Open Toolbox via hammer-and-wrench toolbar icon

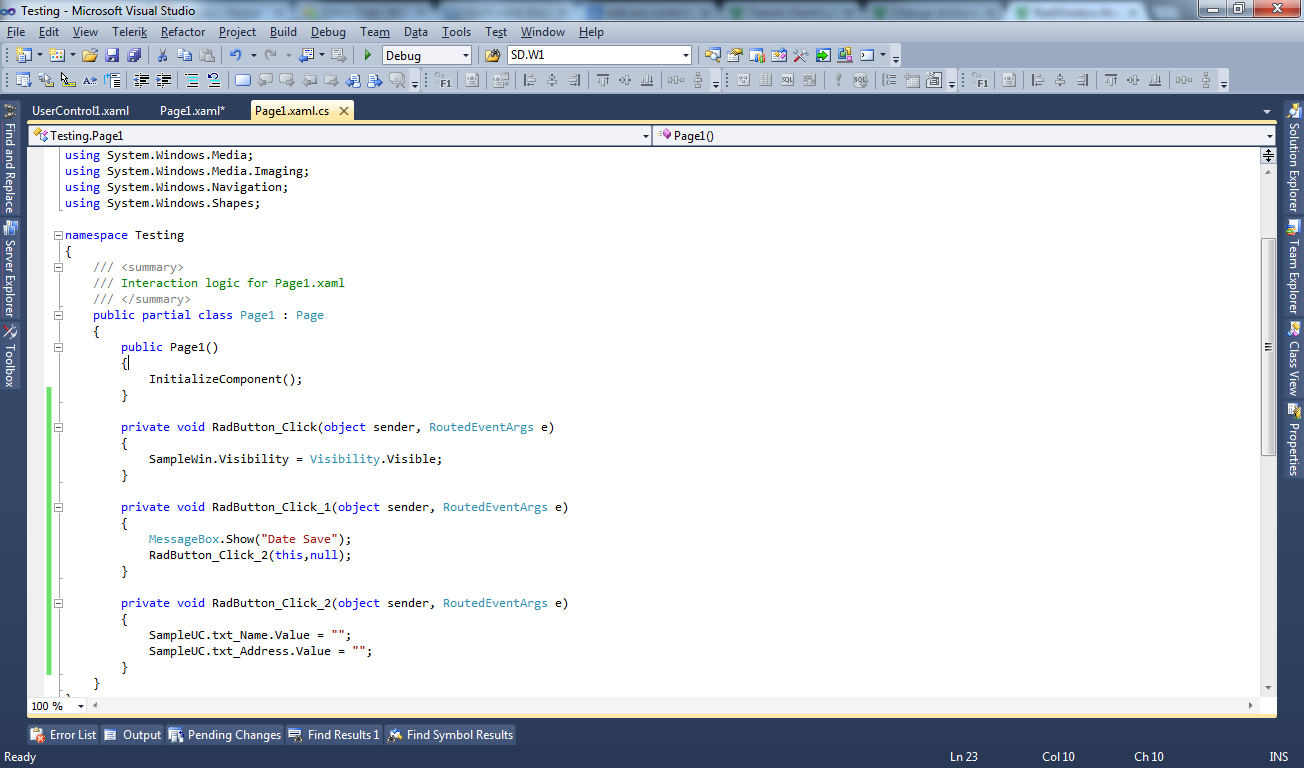point(800,55)
